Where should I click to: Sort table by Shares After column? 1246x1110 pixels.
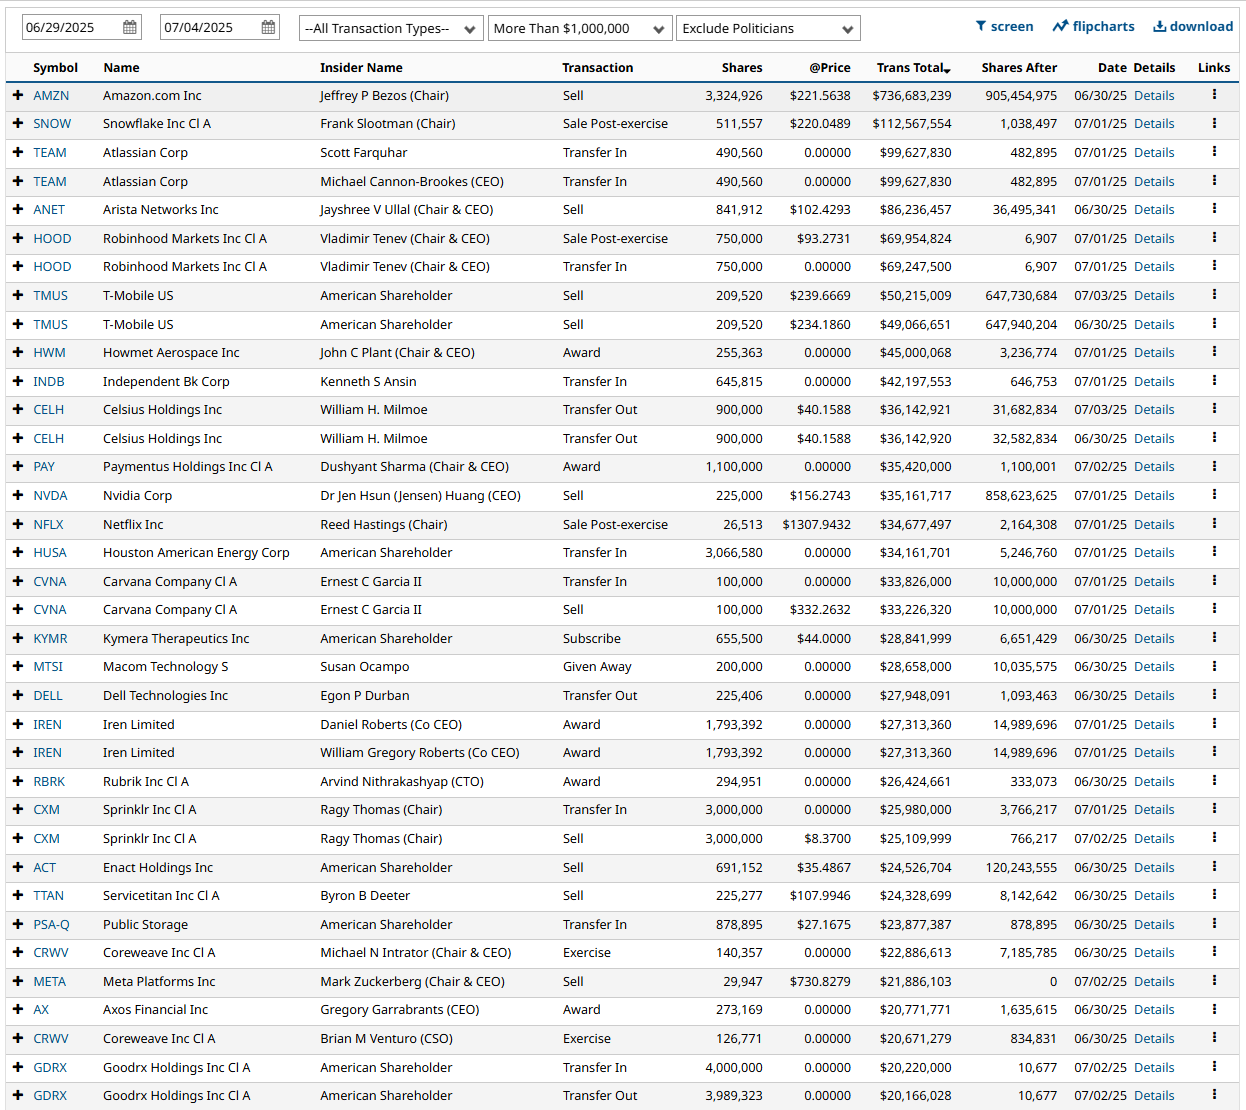point(1019,68)
